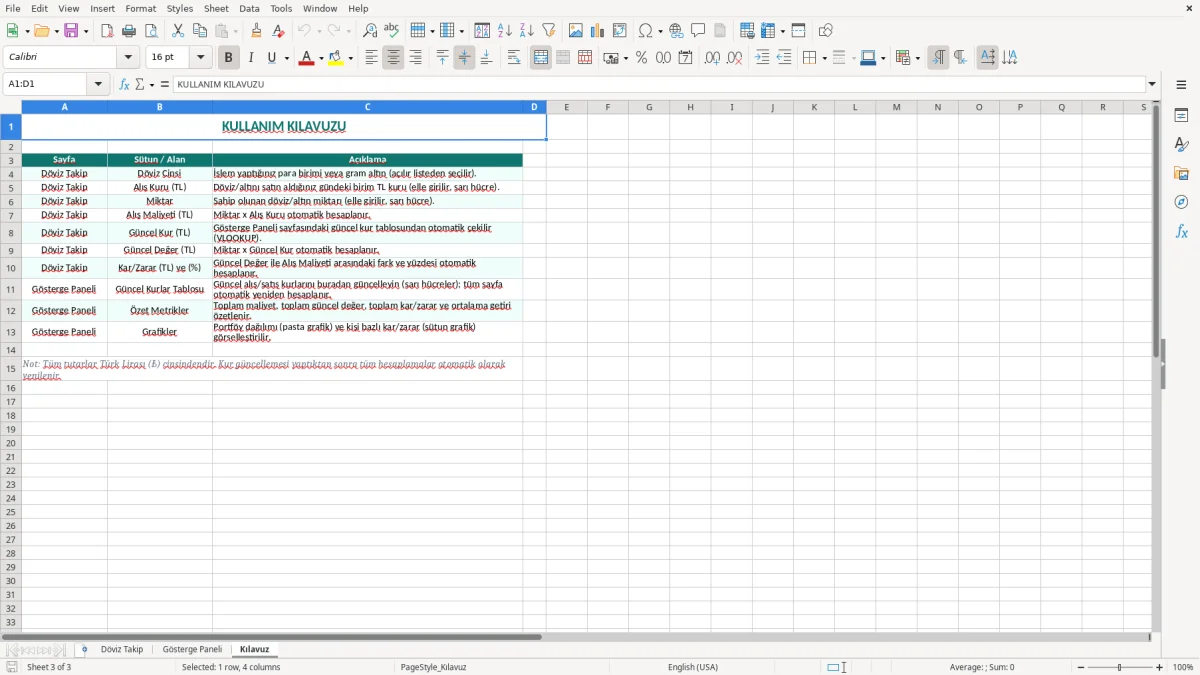Switch to the Gösterge Paneli sheet tab

192,650
